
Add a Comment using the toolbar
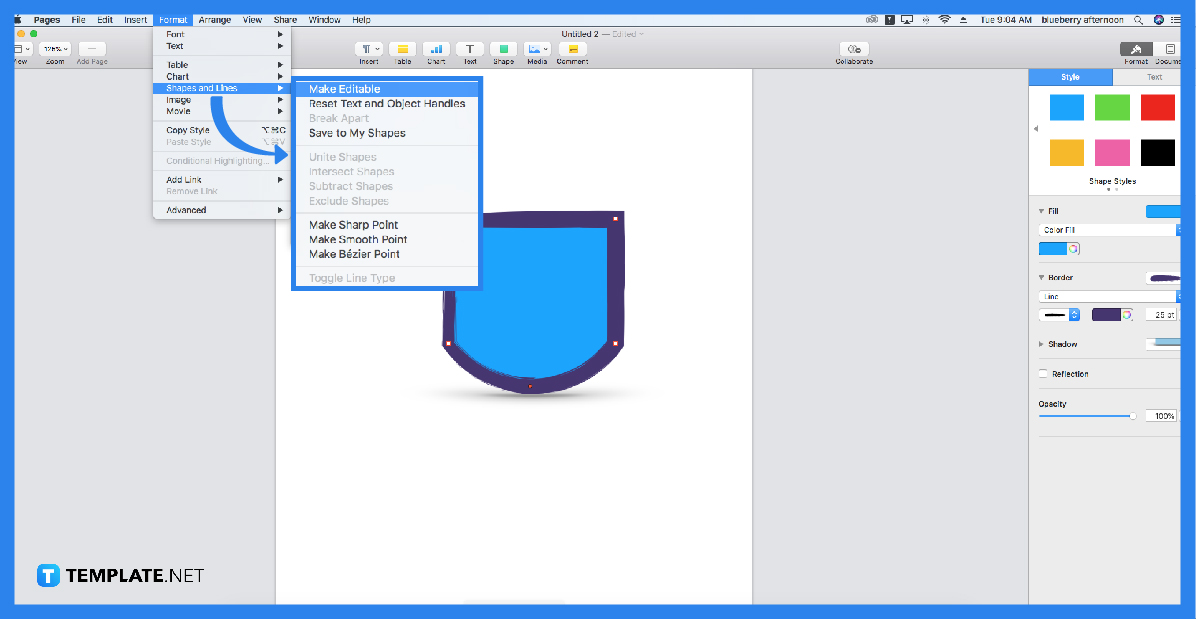click(x=571, y=51)
